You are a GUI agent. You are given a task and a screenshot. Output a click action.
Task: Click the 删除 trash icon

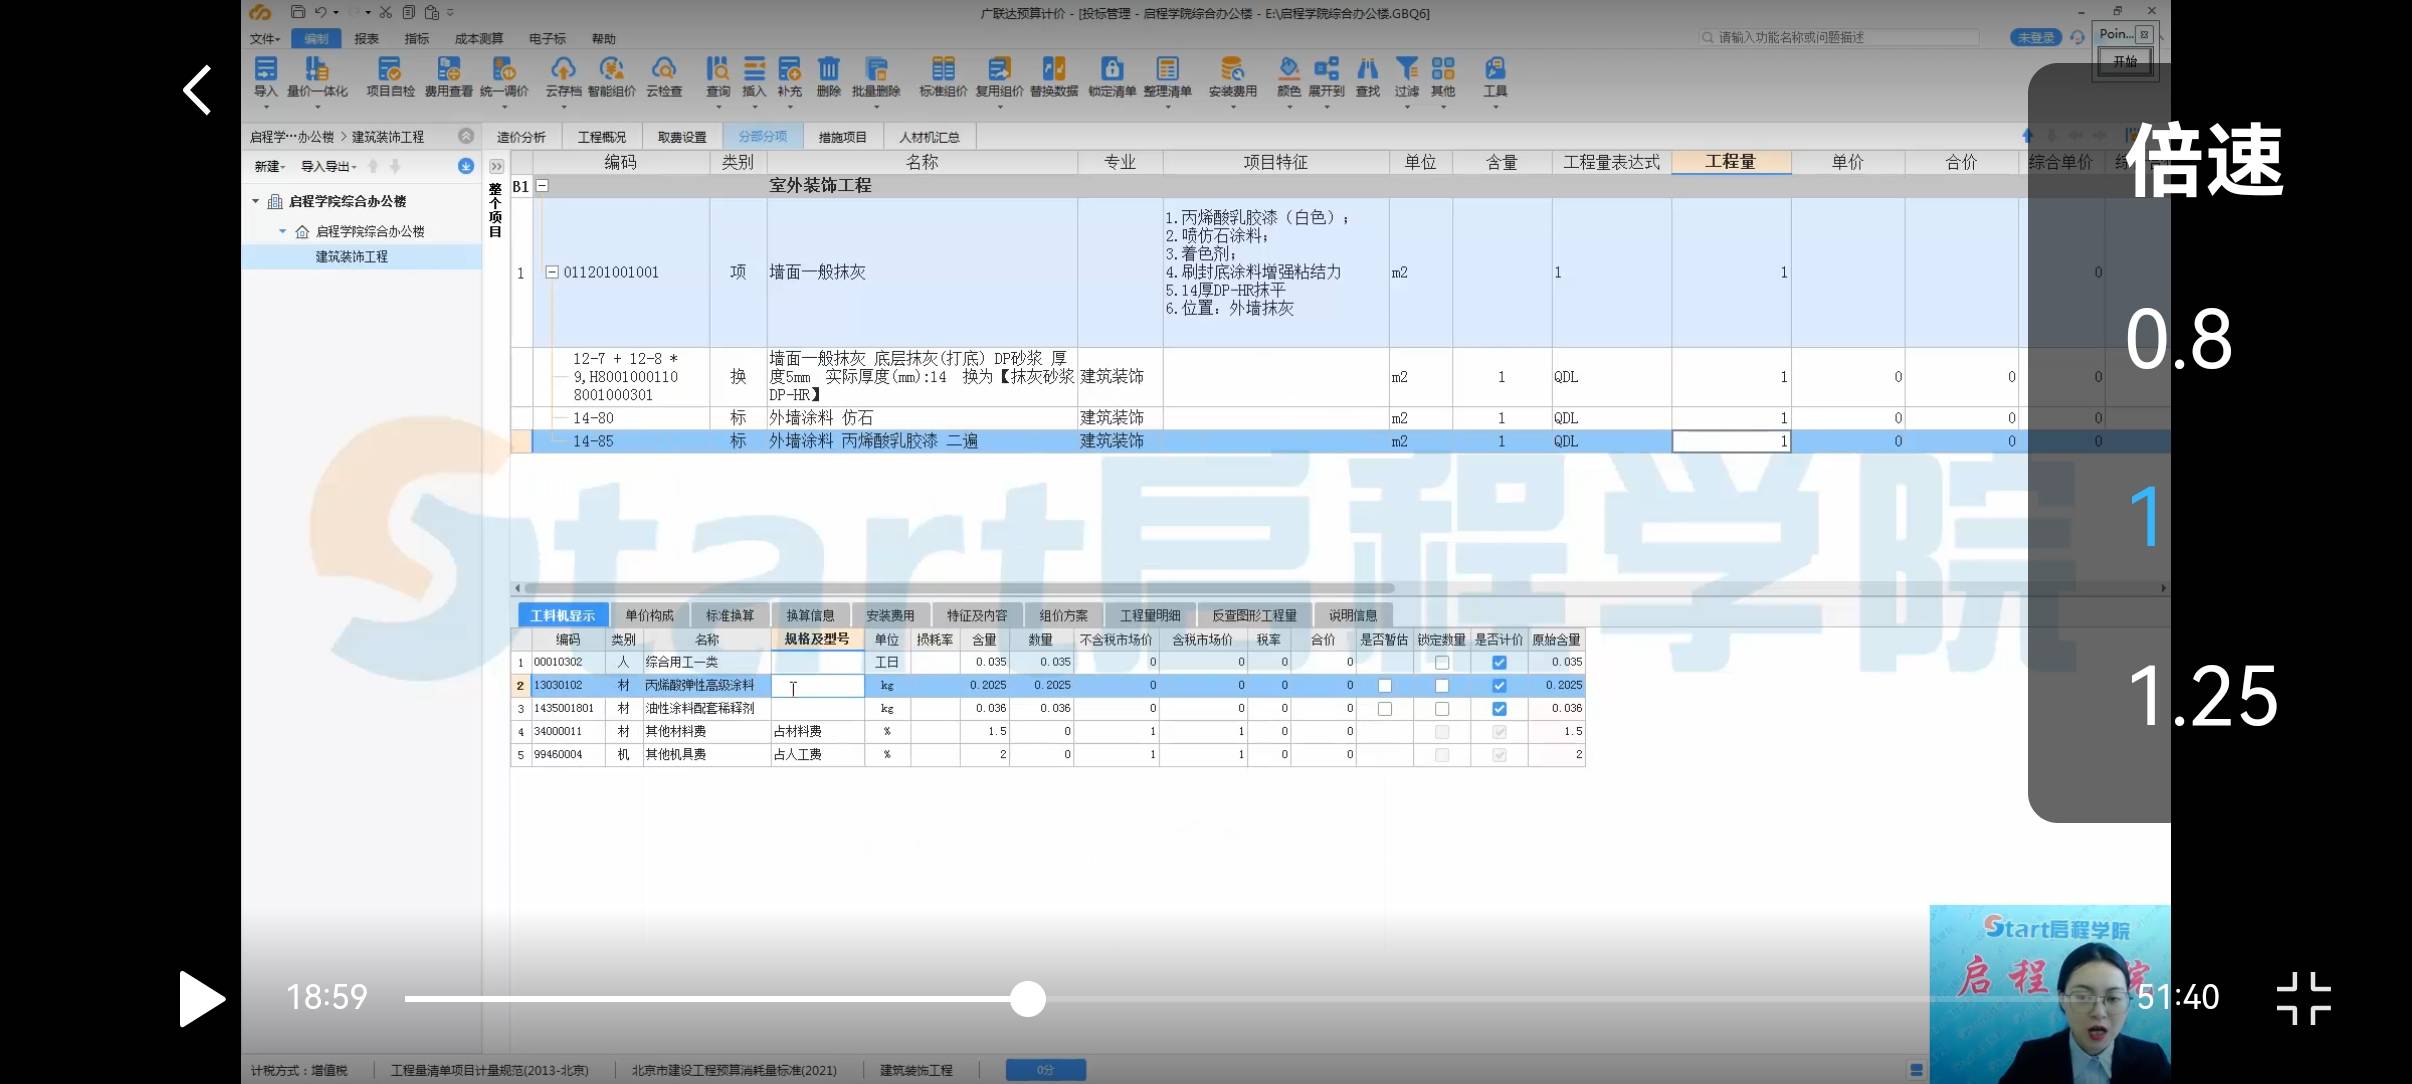coord(829,76)
